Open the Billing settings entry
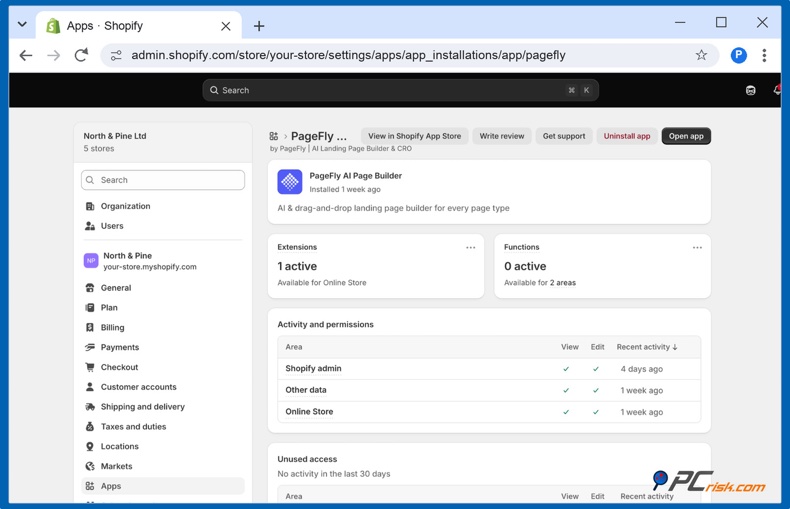The width and height of the screenshot is (790, 509). click(163, 328)
